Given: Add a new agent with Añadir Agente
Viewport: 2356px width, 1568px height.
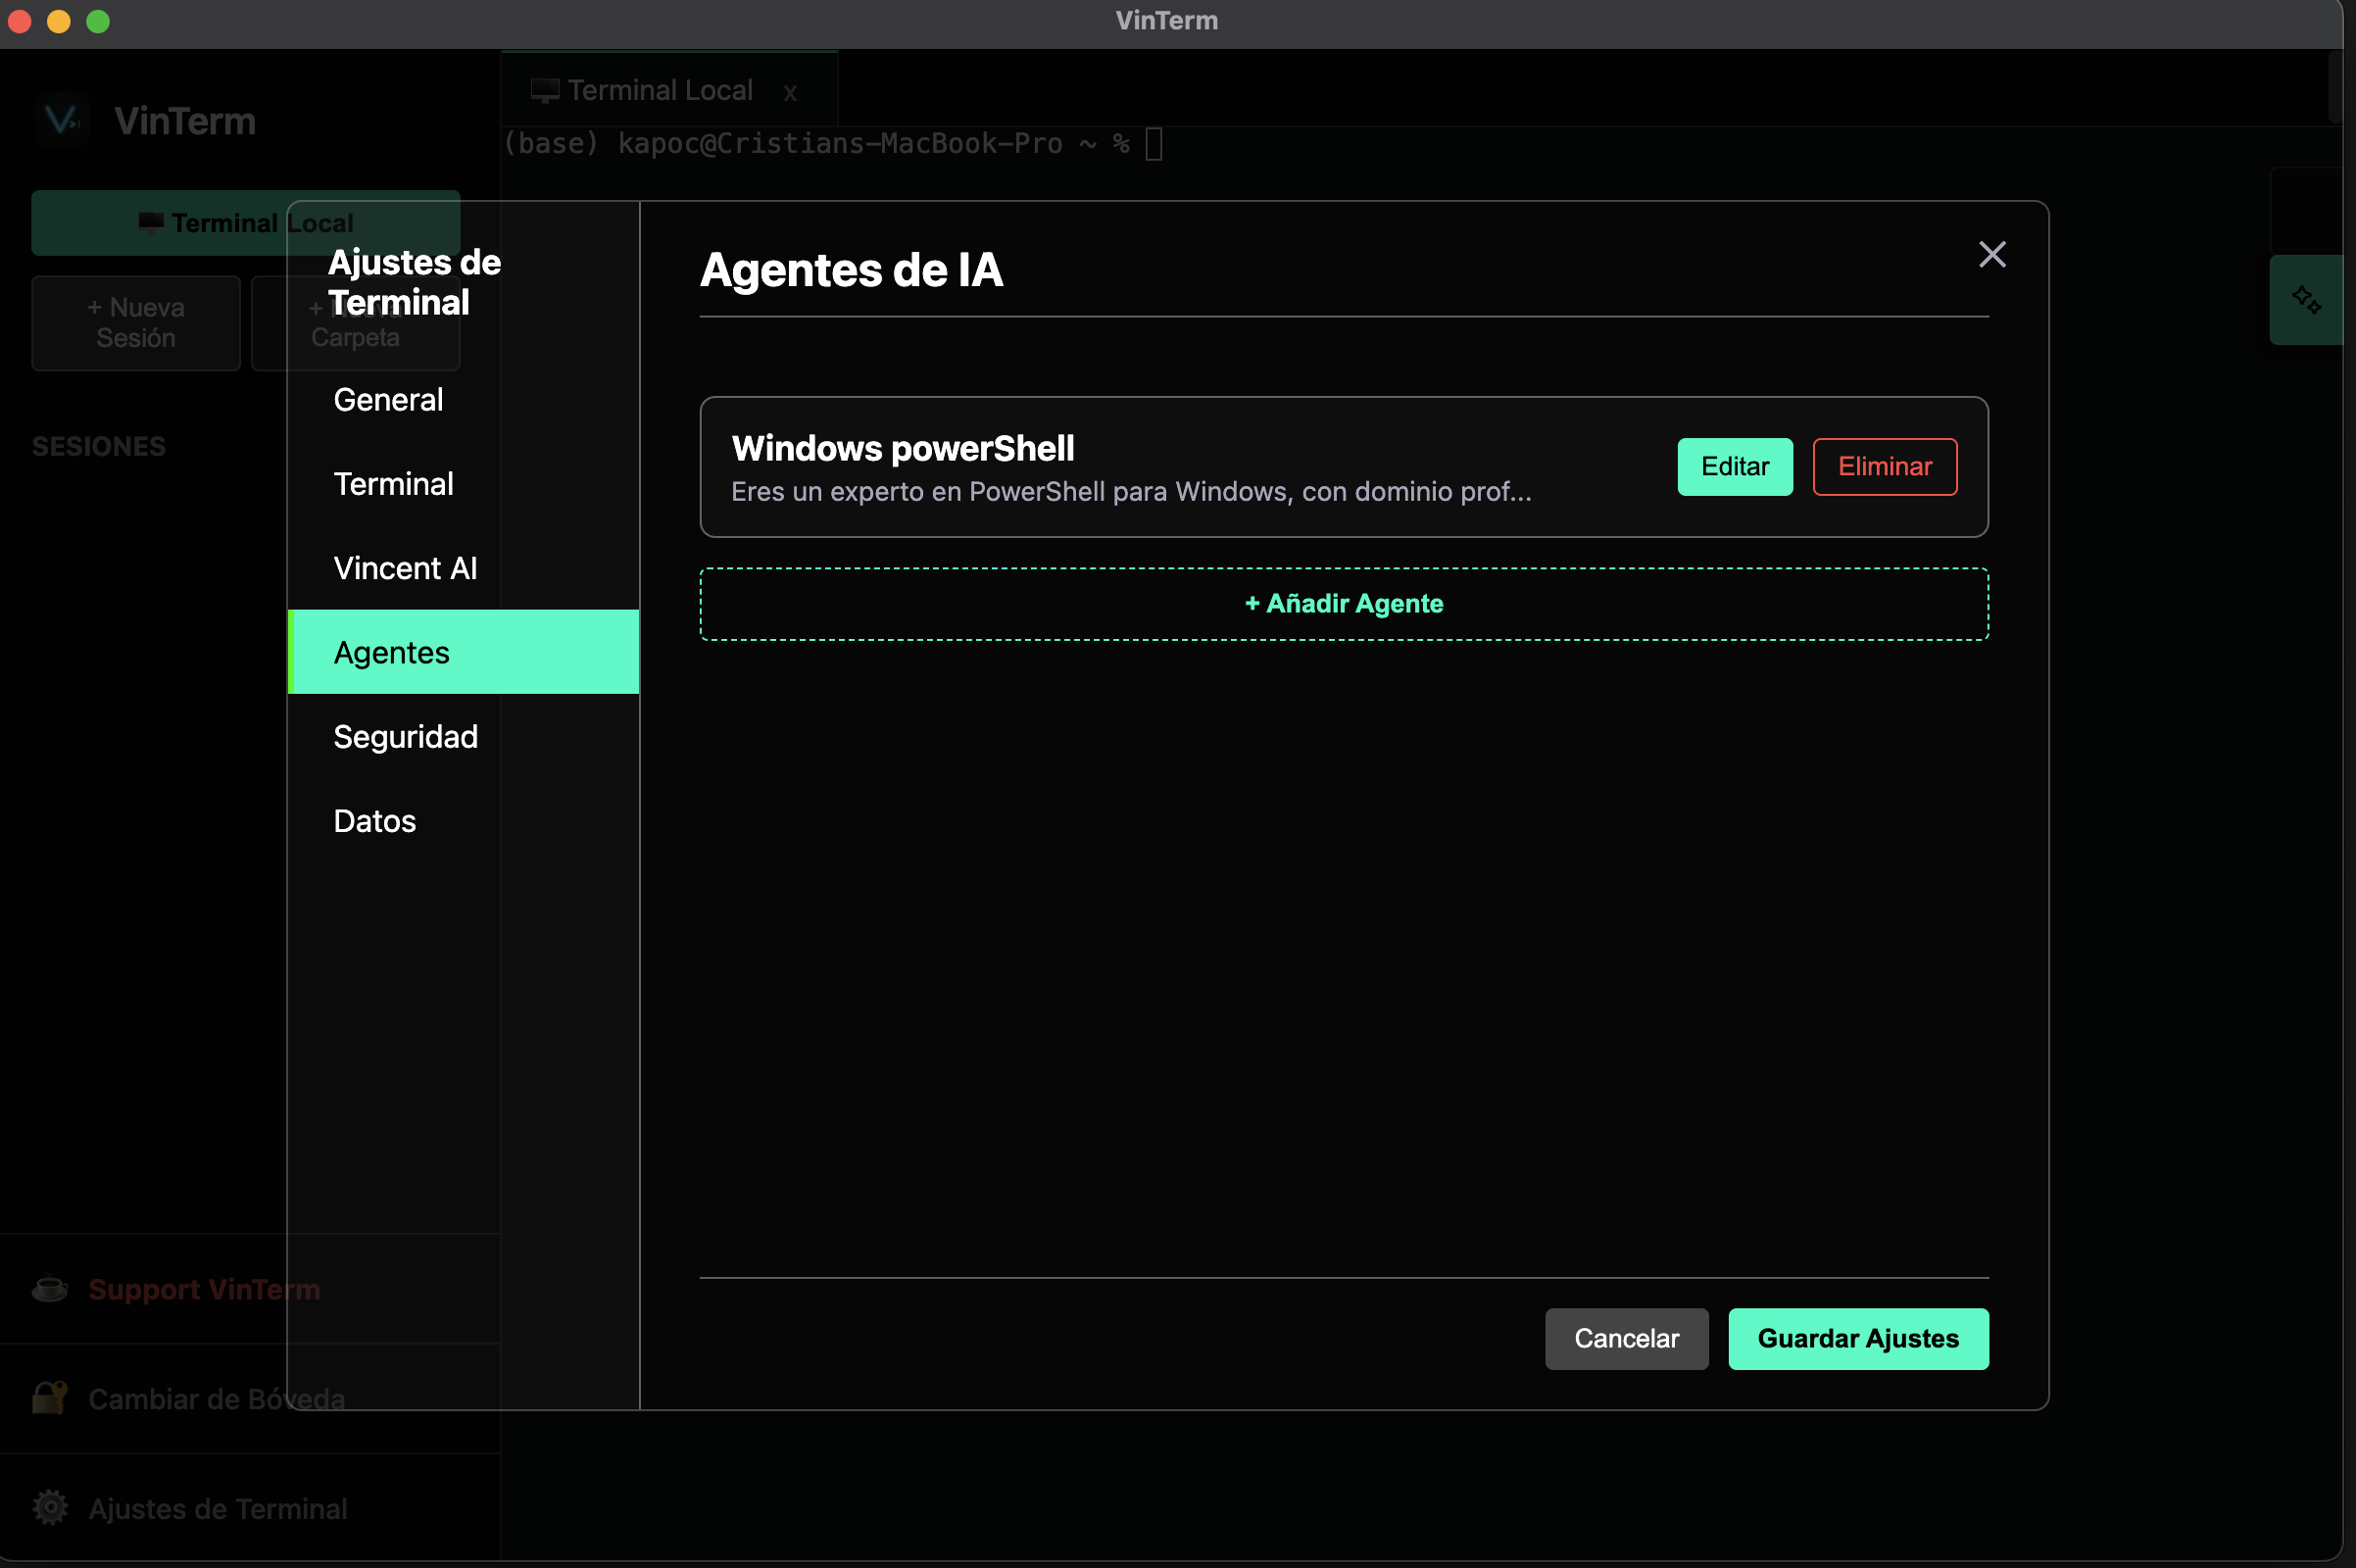Looking at the screenshot, I should [1343, 604].
